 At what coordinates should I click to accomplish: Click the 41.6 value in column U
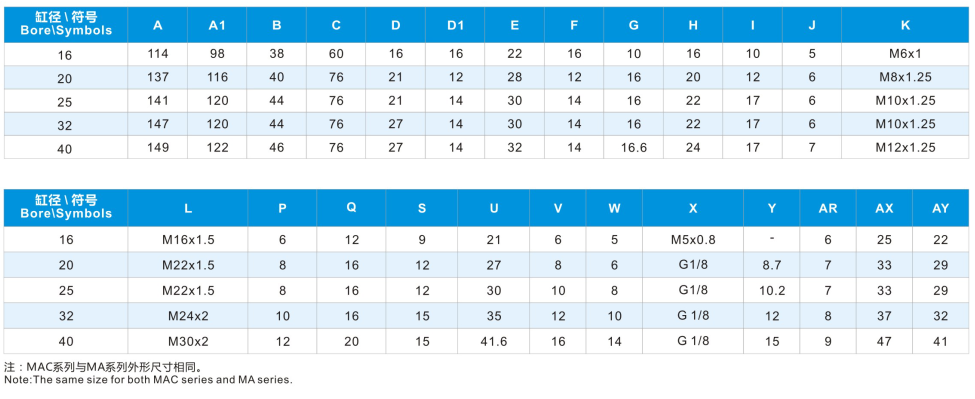coord(494,341)
